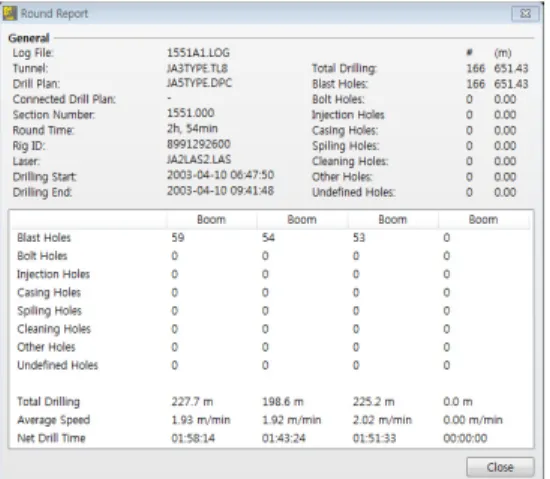This screenshot has width=550, height=479.
Task: Click the Total Drilling label in General
Action: (x=344, y=68)
